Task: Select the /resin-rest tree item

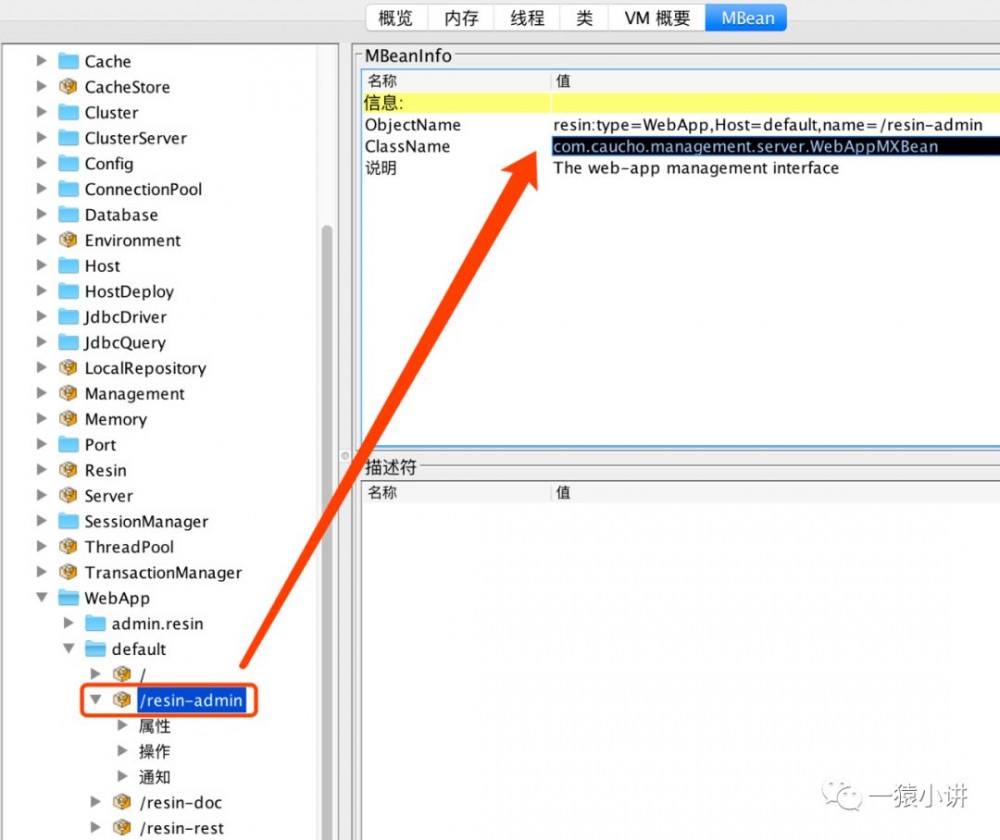Action: 182,828
